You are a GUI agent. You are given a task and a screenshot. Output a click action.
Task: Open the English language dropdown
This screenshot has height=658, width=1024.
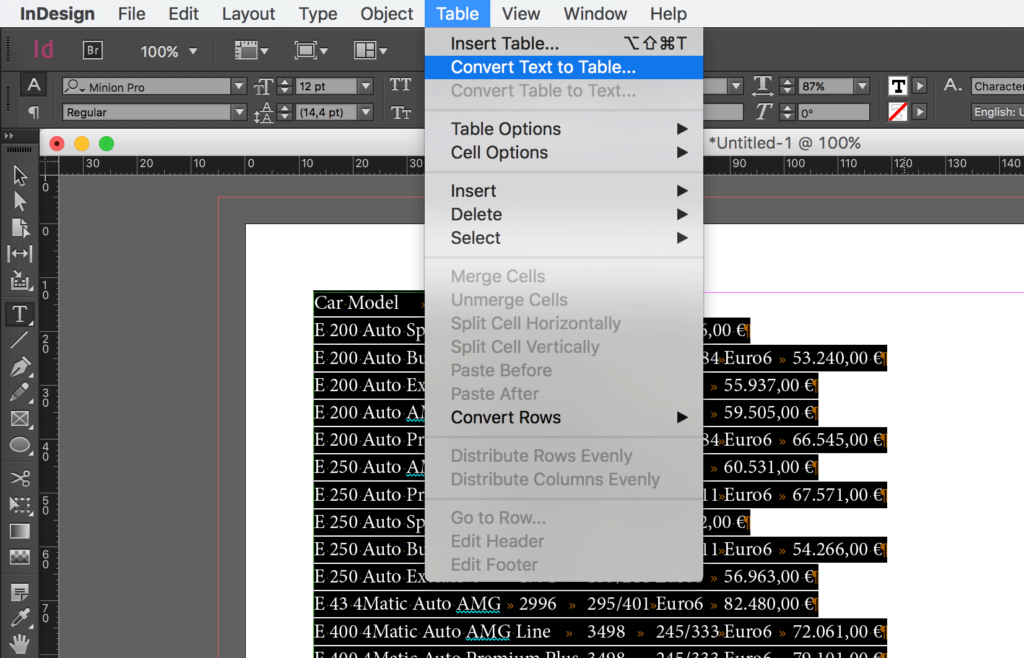pyautogui.click(x=997, y=112)
